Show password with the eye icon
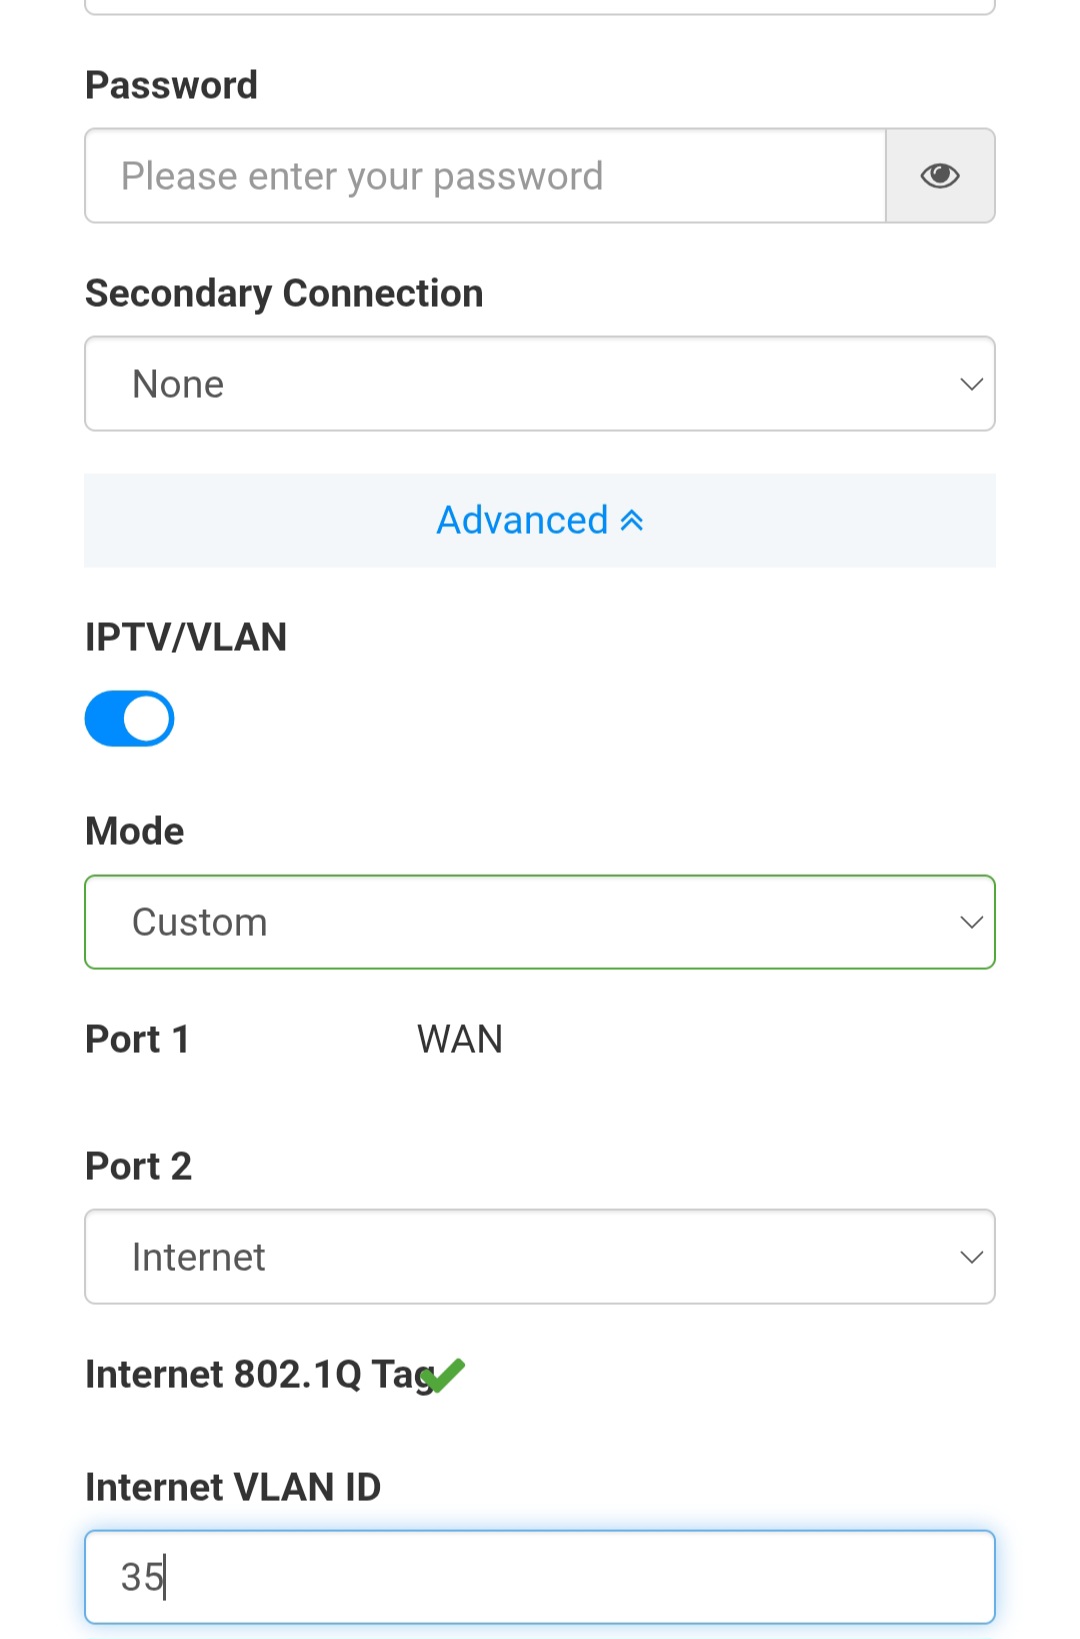 point(940,176)
